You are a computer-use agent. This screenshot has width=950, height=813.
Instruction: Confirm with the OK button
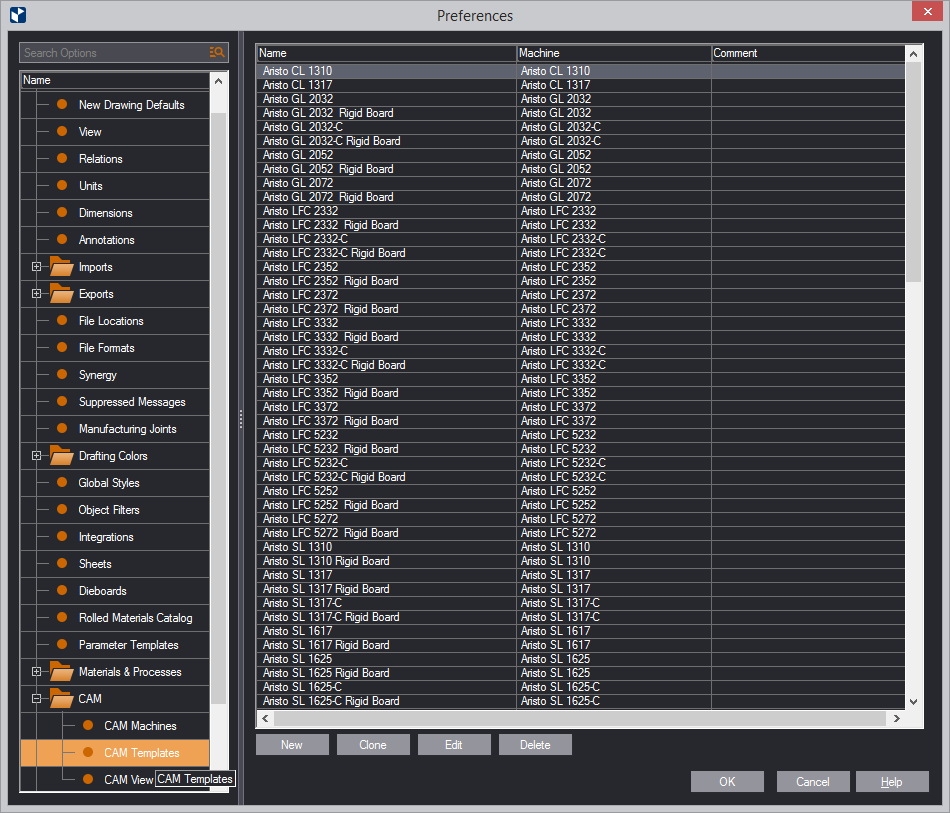tap(727, 781)
